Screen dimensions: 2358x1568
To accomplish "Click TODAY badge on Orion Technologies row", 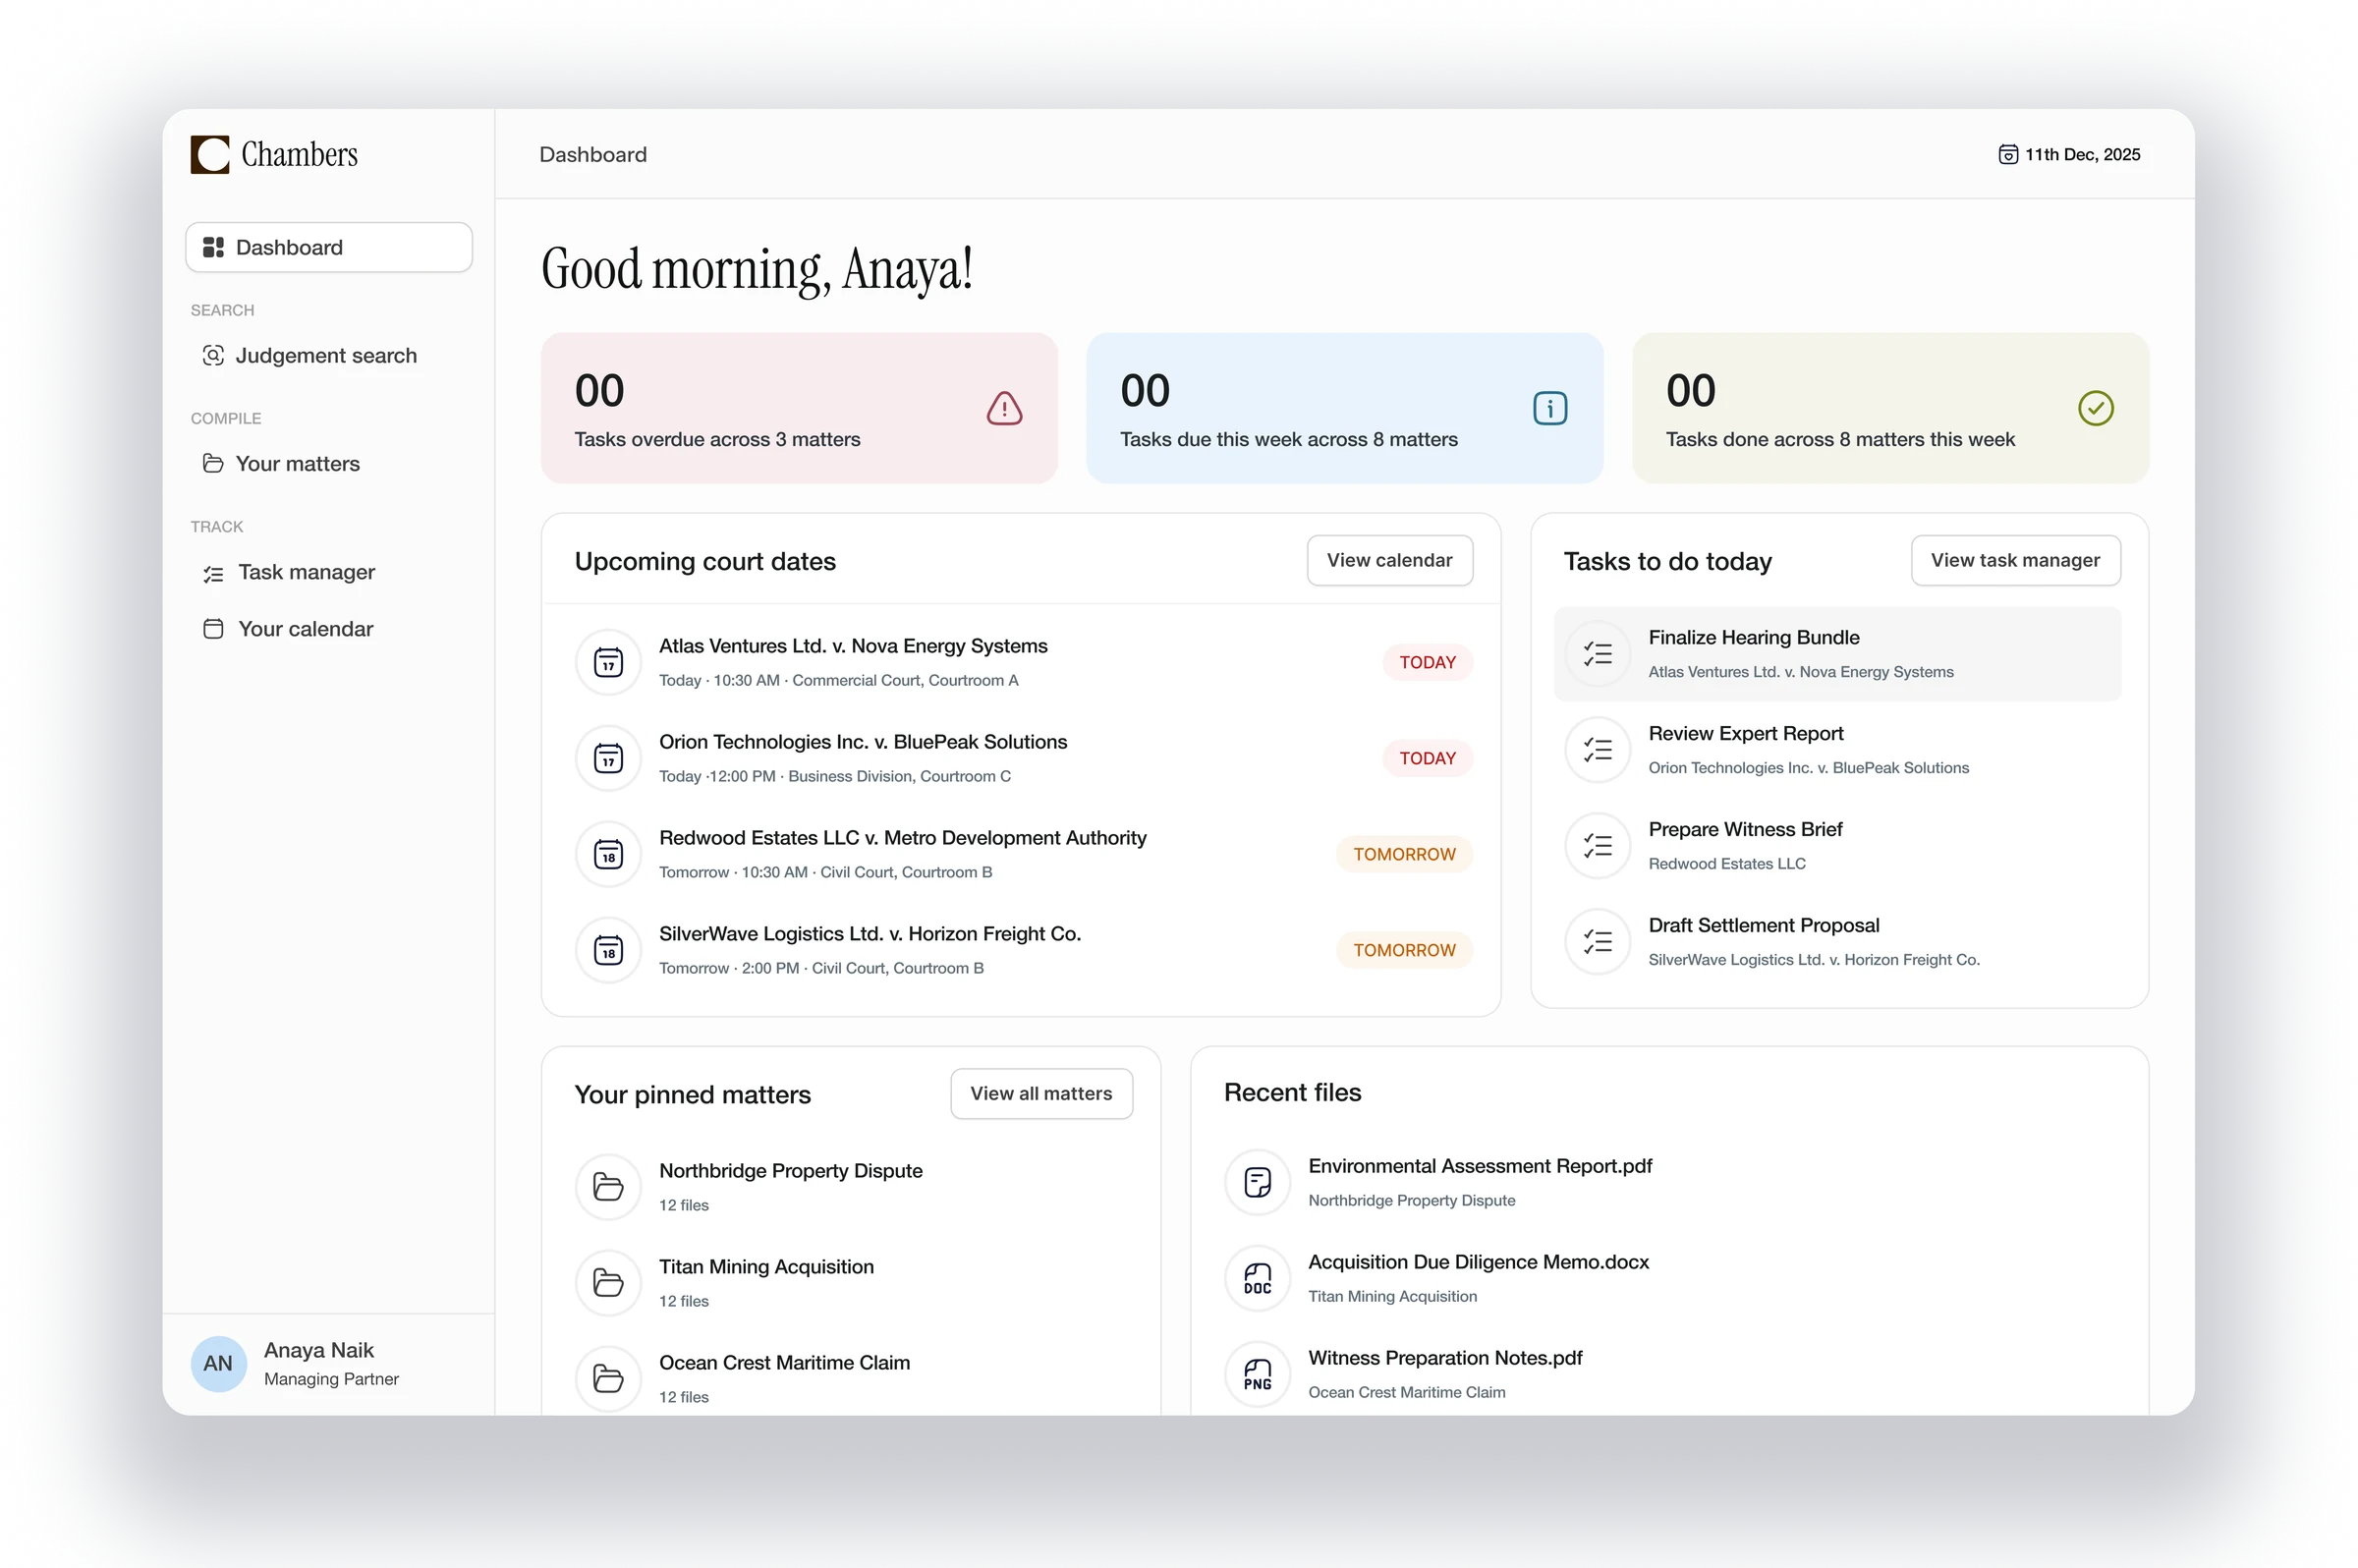I will (x=1427, y=759).
